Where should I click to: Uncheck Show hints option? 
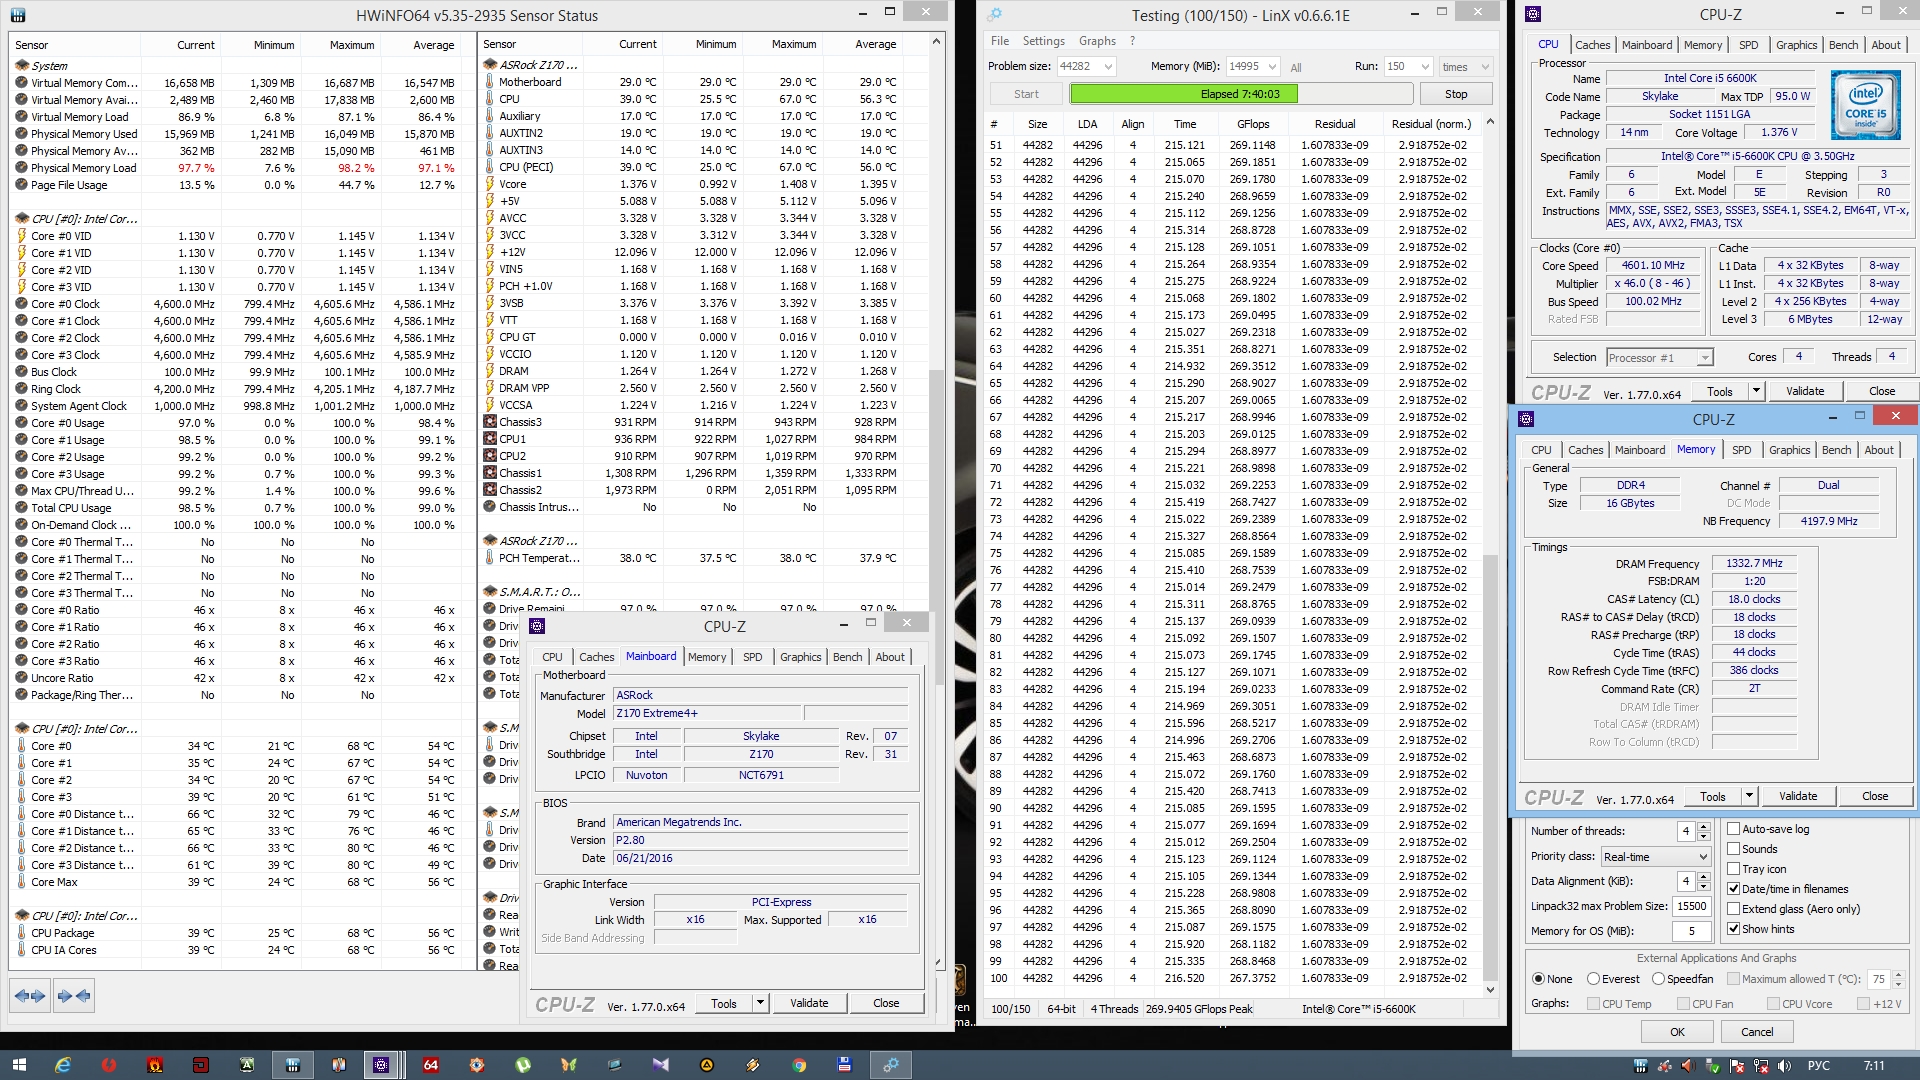1734,929
